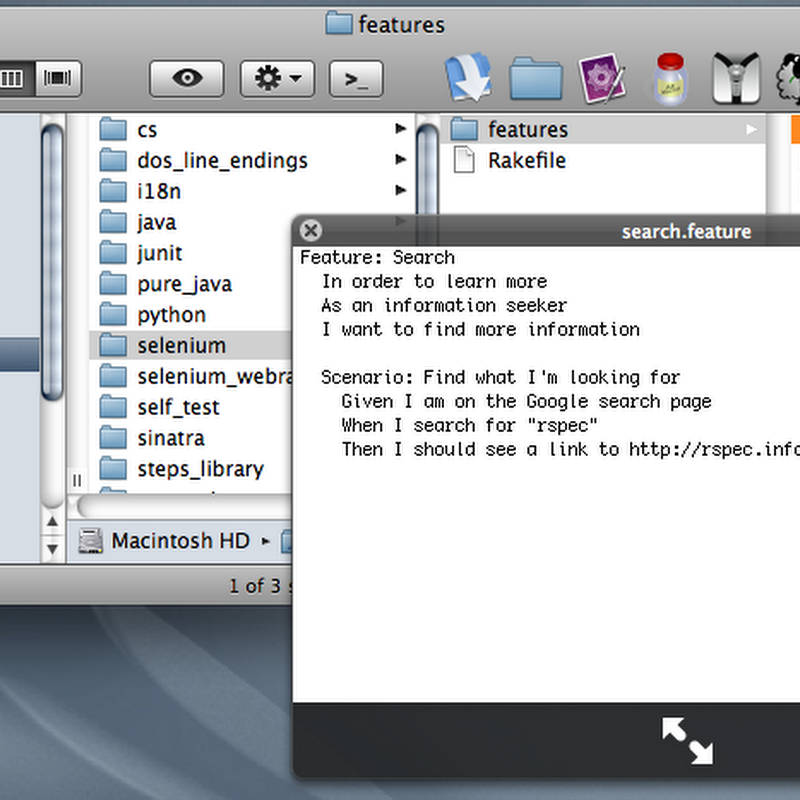Expand the dos_line_endings folder arrow
Viewport: 800px width, 800px height.
pos(401,159)
